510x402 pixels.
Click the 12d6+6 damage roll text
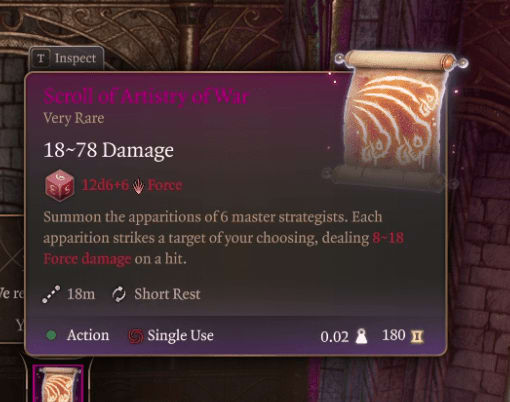tap(105, 185)
